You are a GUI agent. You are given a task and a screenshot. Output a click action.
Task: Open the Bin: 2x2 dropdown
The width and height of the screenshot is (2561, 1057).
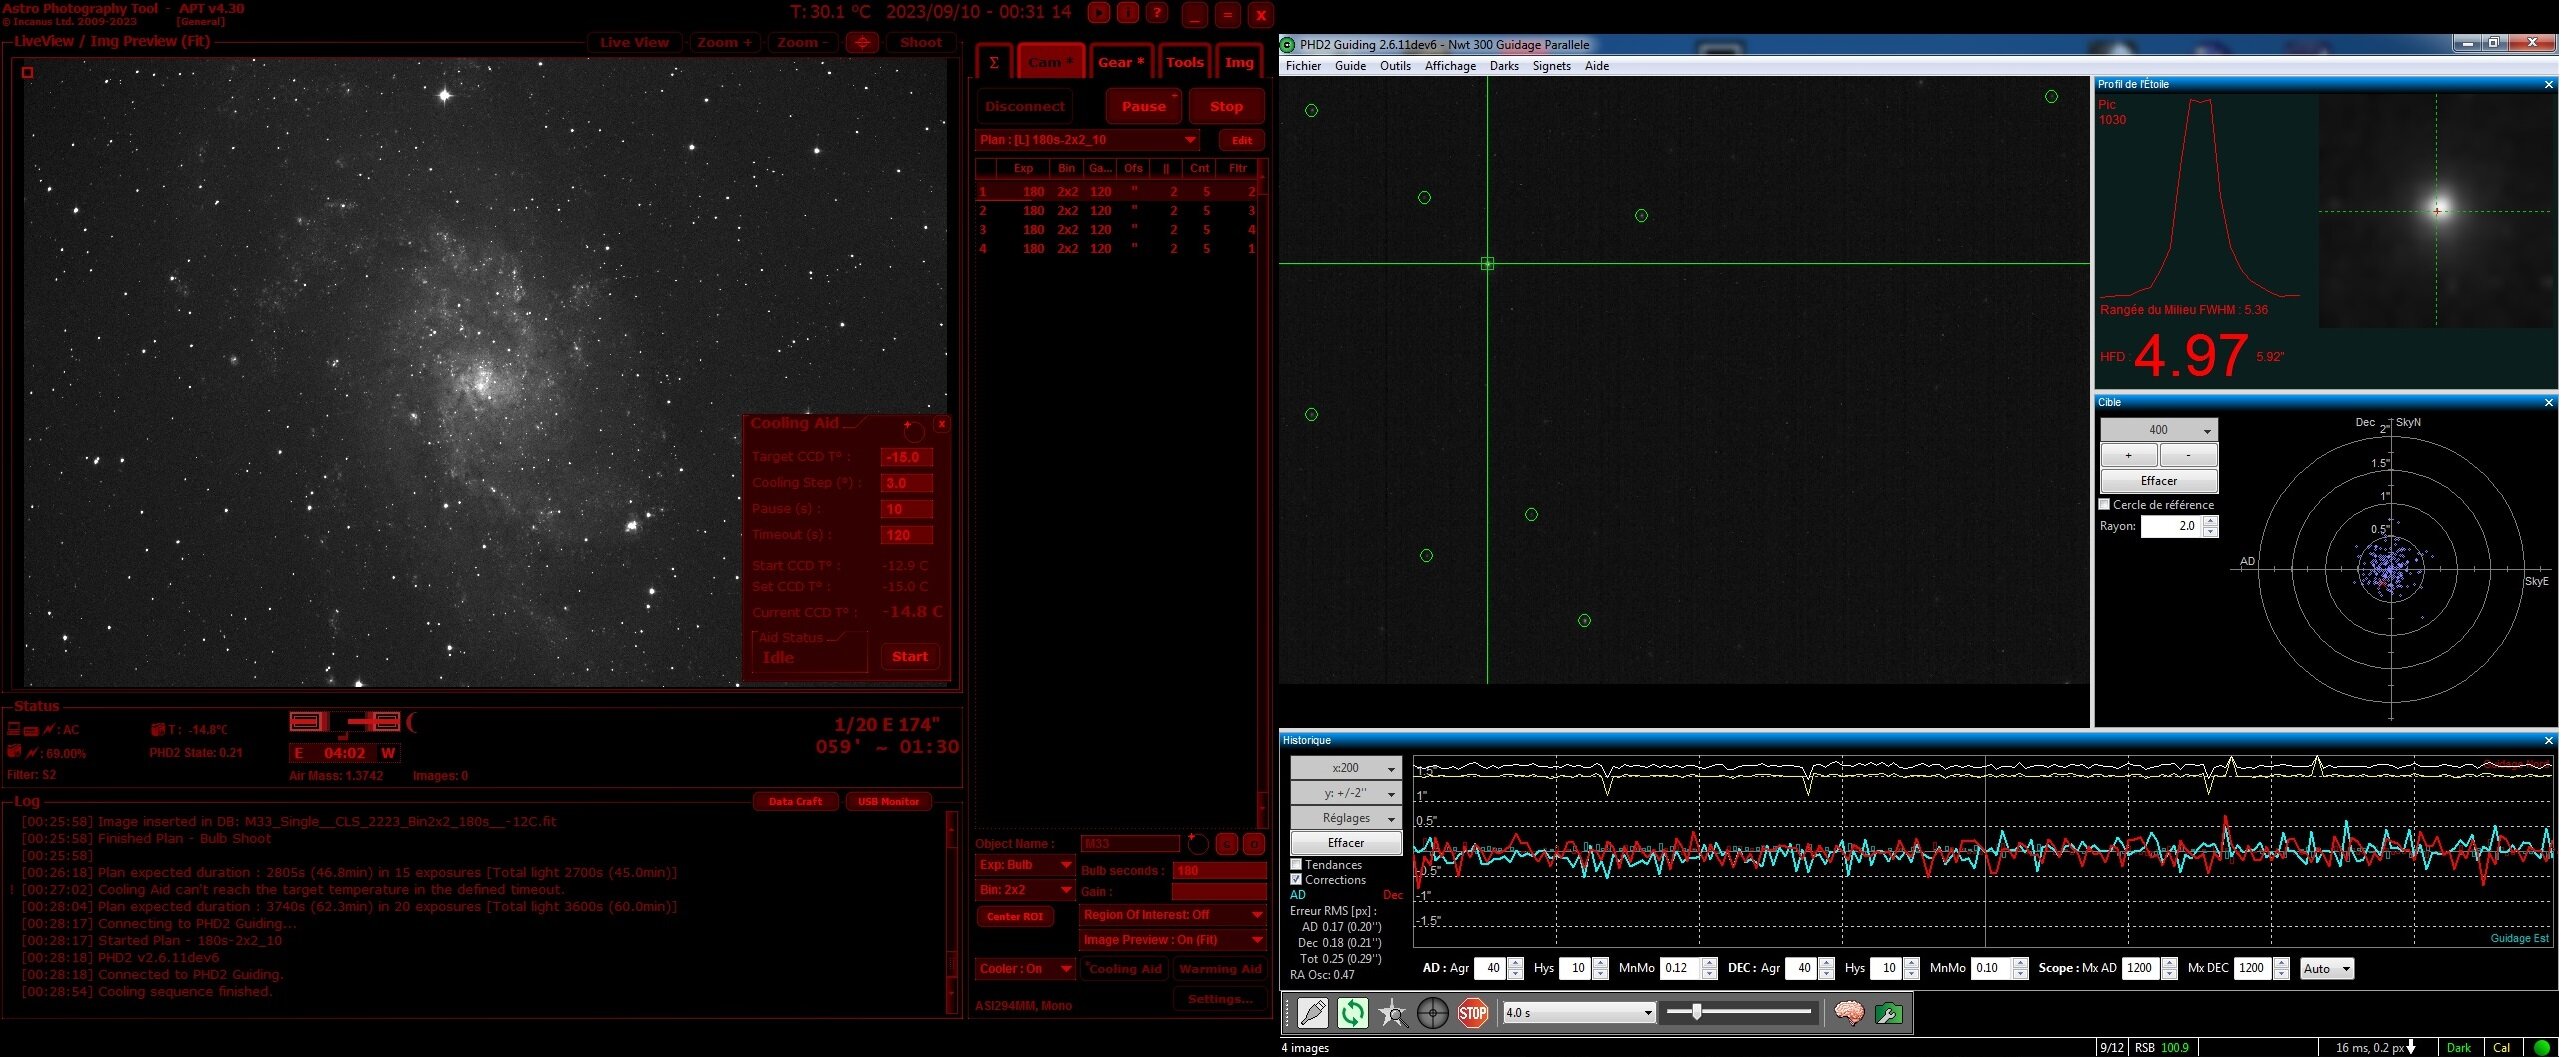pyautogui.click(x=1025, y=890)
